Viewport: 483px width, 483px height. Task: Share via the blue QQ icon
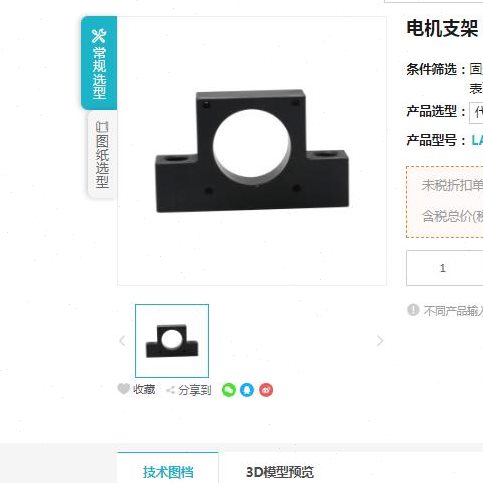pyautogui.click(x=247, y=390)
